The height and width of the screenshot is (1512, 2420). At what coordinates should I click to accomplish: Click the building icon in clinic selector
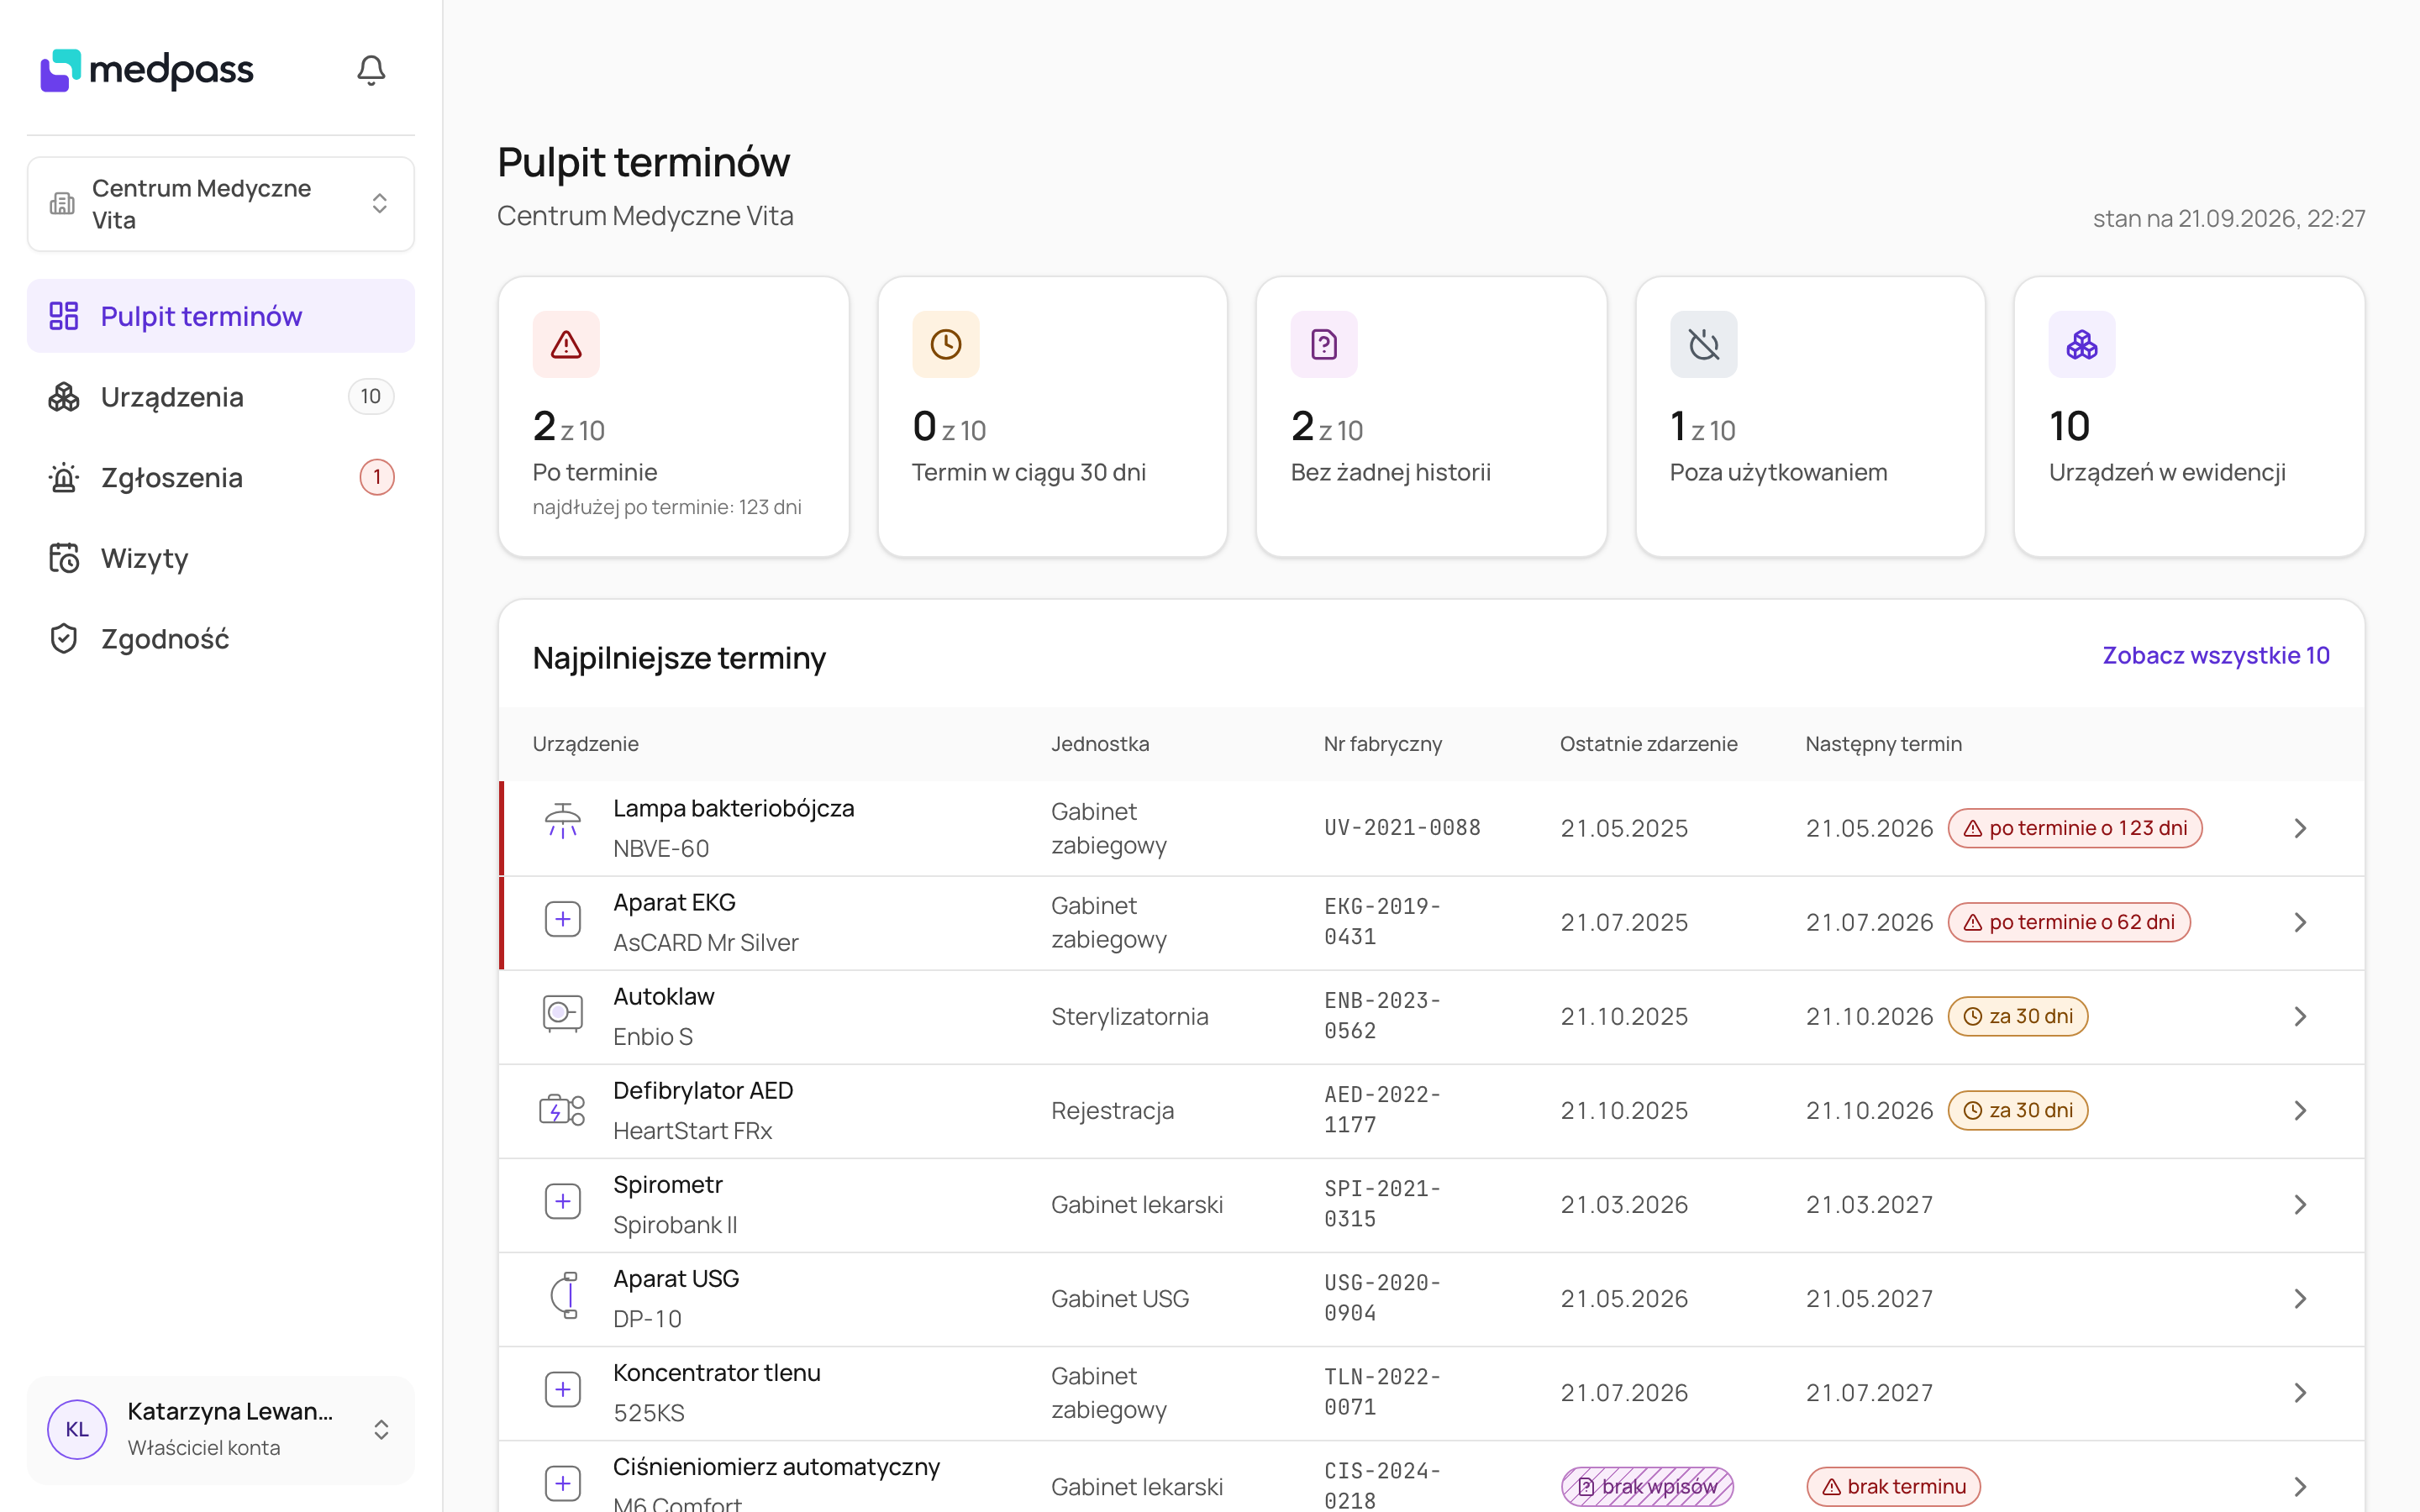click(62, 204)
